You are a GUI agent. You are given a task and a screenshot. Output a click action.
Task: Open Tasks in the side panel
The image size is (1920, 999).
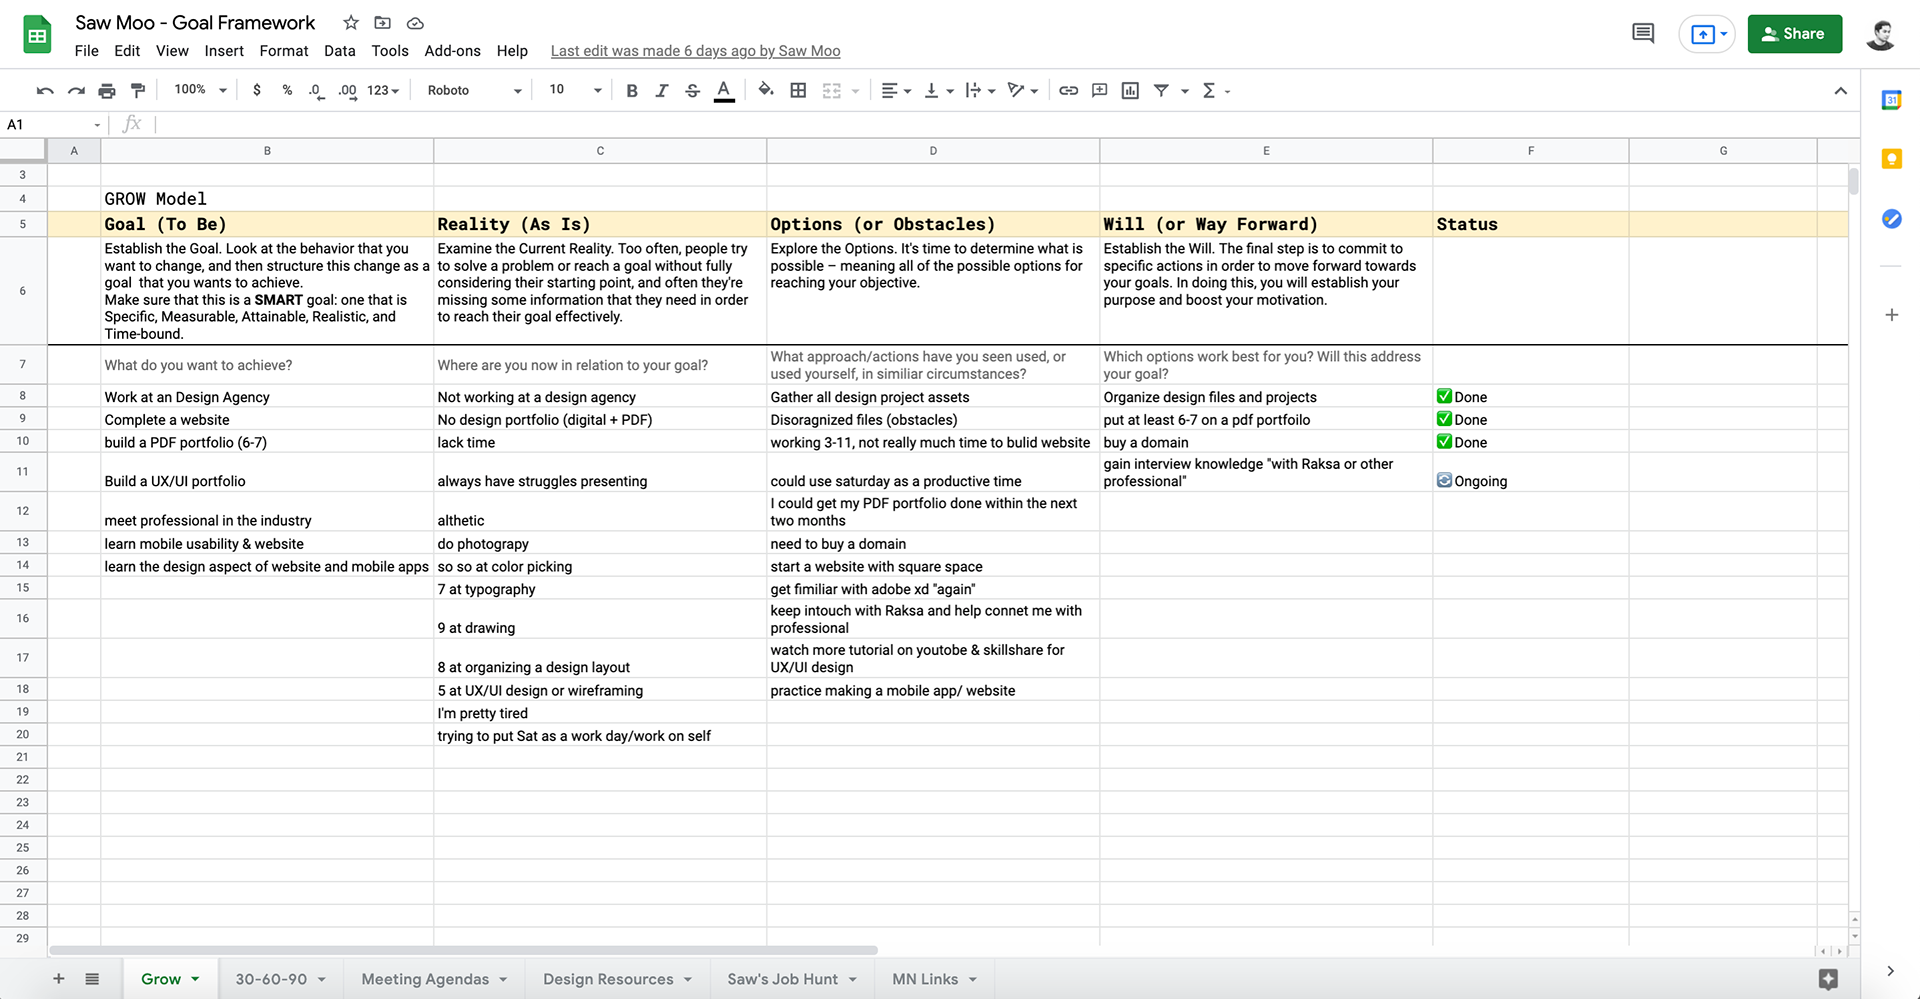[x=1891, y=219]
